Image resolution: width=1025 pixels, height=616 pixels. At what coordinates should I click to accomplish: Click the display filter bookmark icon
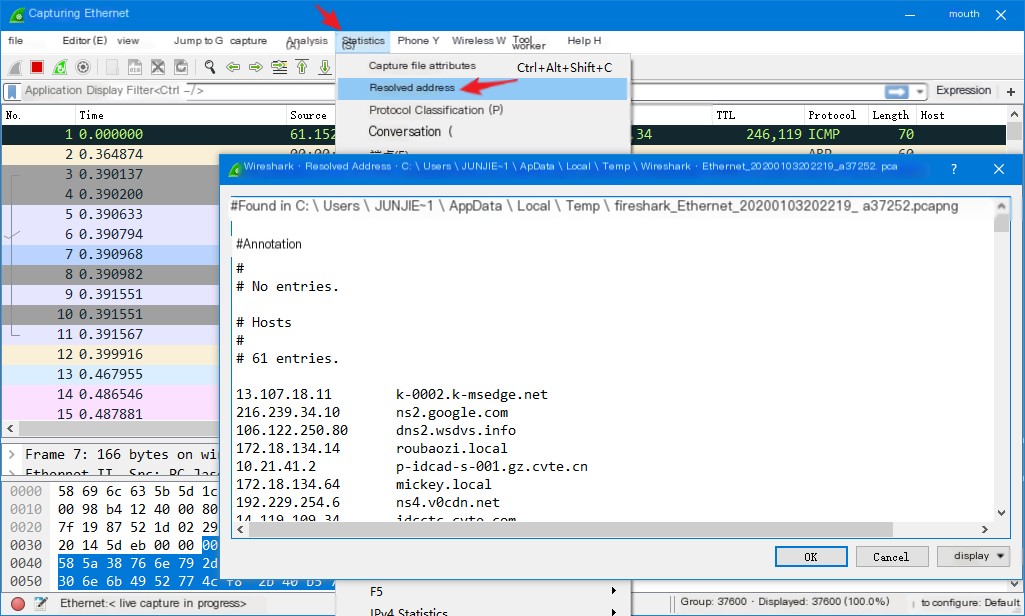[12, 91]
